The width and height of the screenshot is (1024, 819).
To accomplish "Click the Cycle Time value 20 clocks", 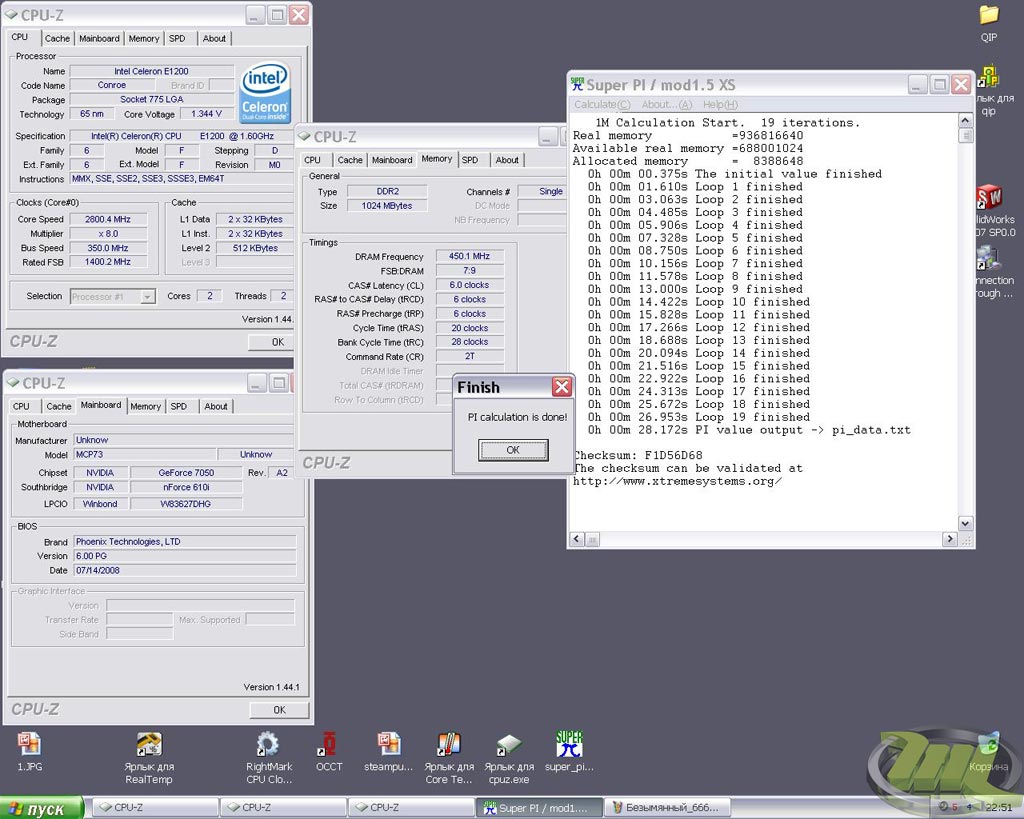I will point(470,328).
